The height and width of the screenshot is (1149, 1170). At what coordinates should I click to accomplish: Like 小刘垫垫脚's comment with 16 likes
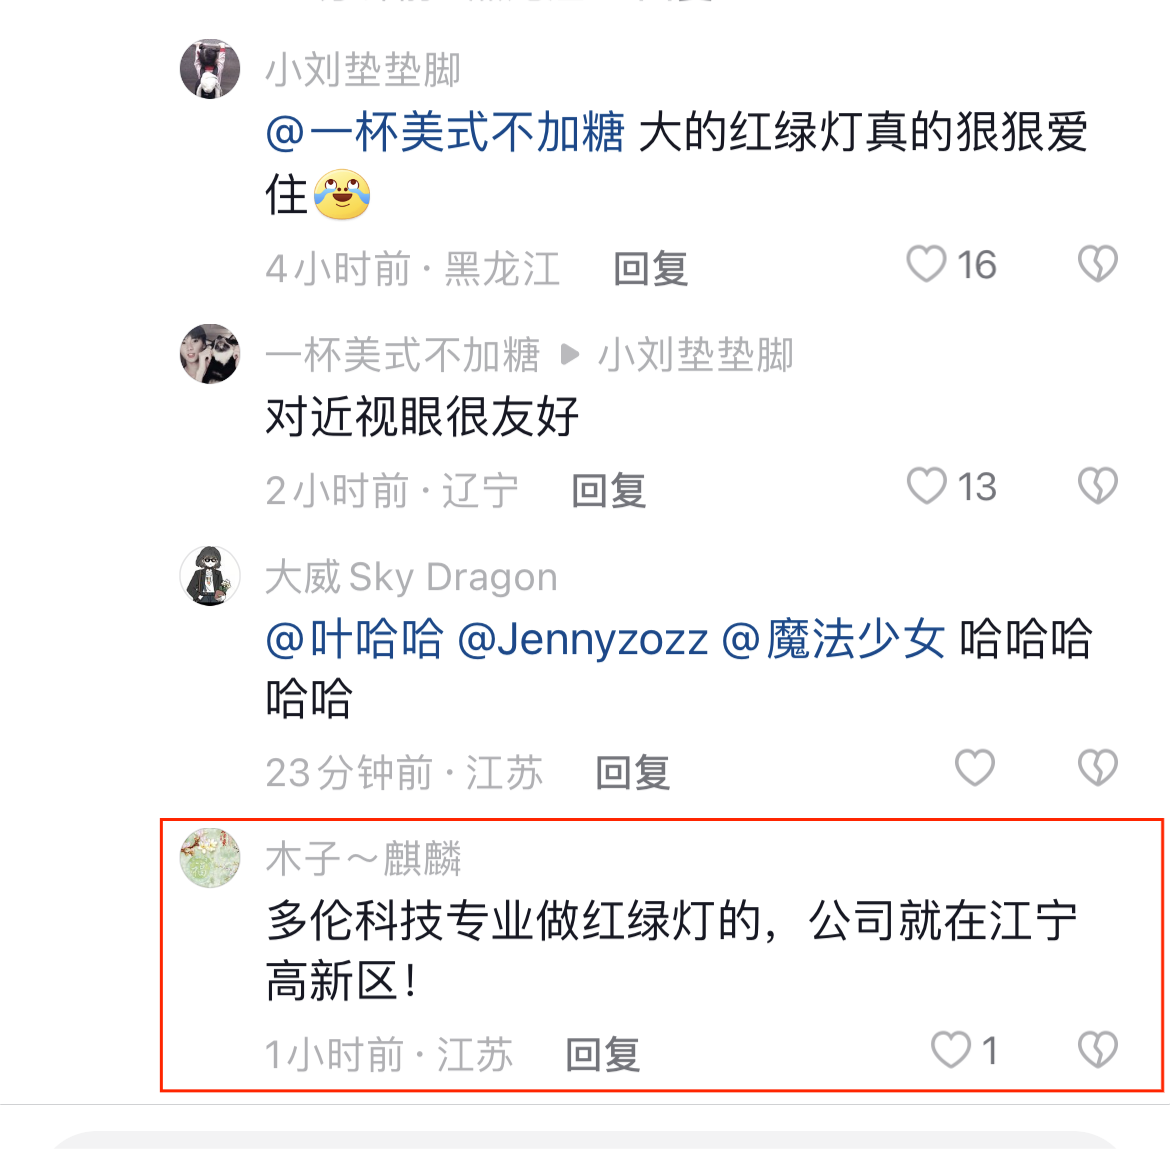(x=926, y=265)
